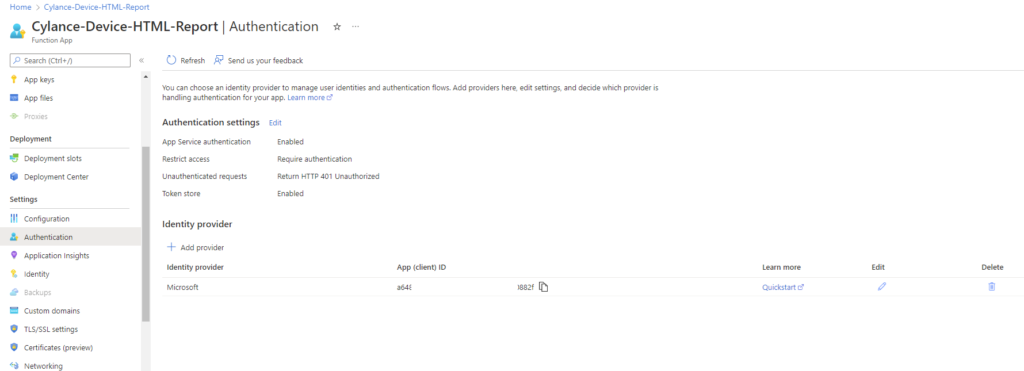This screenshot has height=371, width=1024.
Task: Click the Identity provider column header
Action: (195, 267)
